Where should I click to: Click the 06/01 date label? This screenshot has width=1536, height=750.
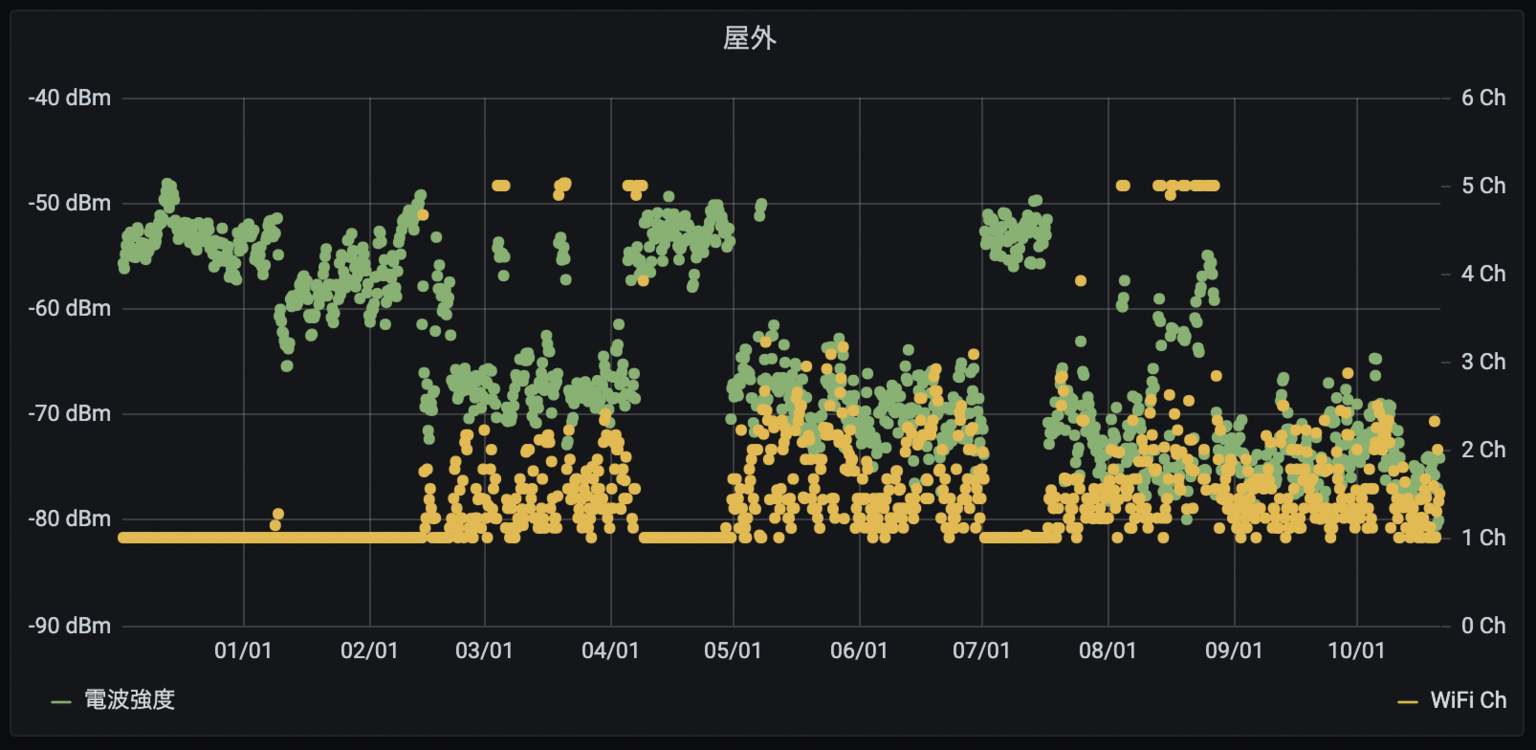tap(859, 651)
